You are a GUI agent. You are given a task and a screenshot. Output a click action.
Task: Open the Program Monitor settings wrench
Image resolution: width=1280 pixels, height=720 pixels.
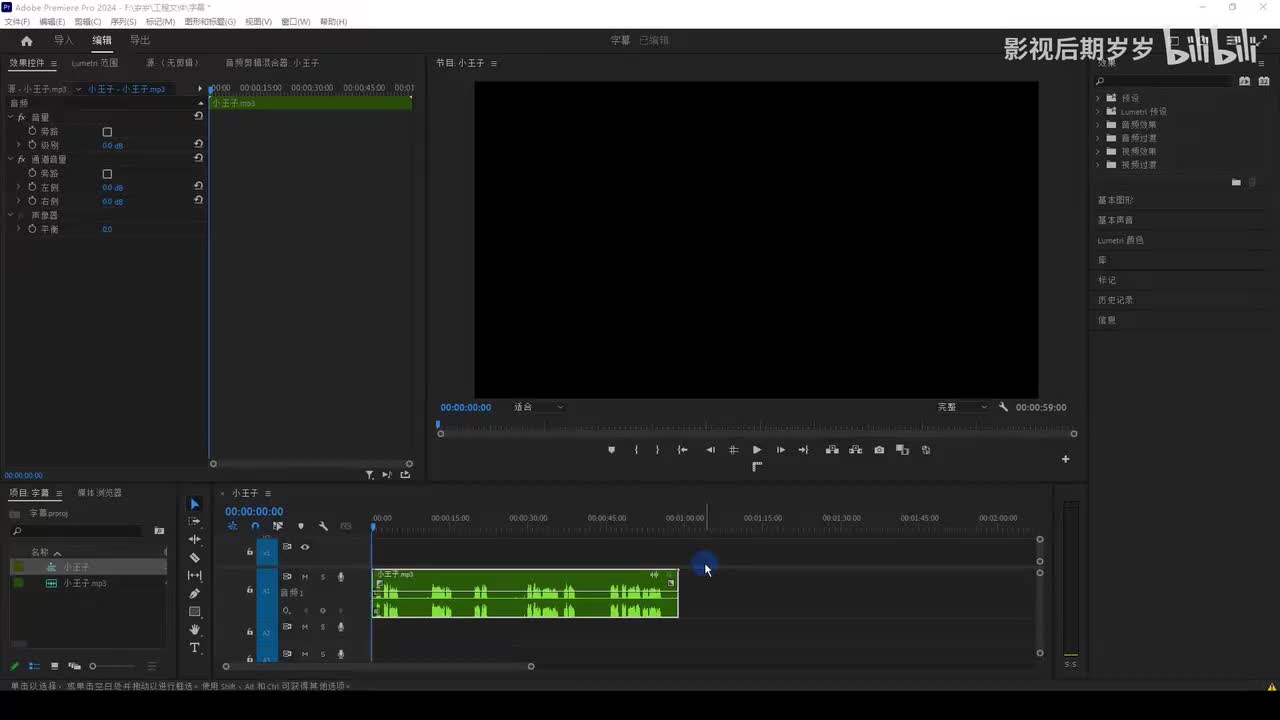coord(1003,407)
